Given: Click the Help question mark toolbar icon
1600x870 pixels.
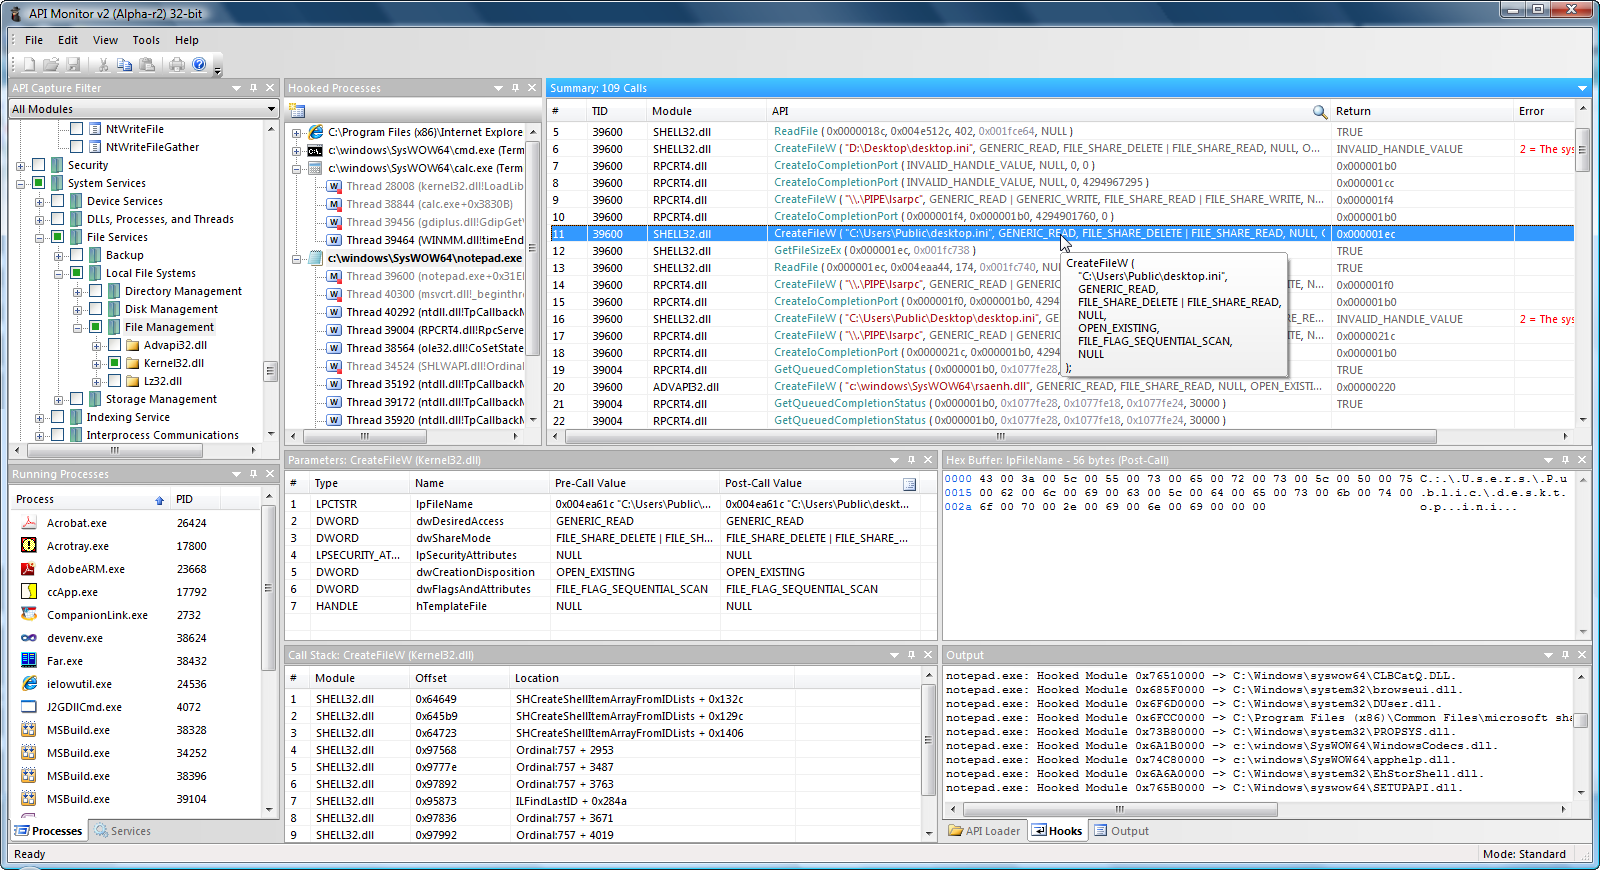Looking at the screenshot, I should tap(199, 65).
